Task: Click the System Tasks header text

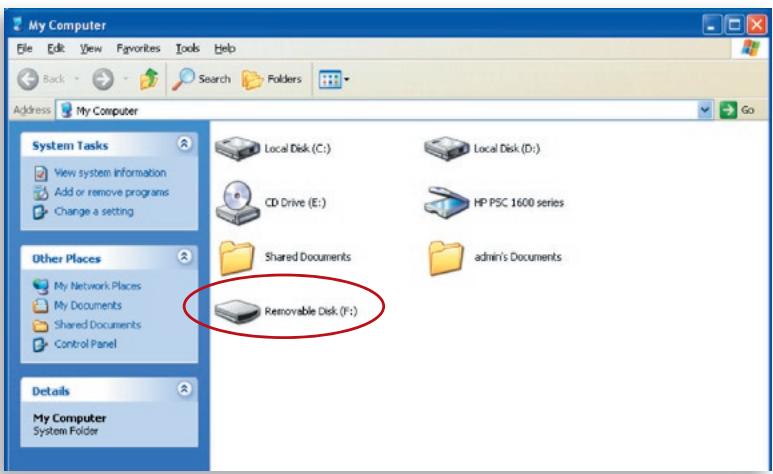Action: (x=70, y=146)
